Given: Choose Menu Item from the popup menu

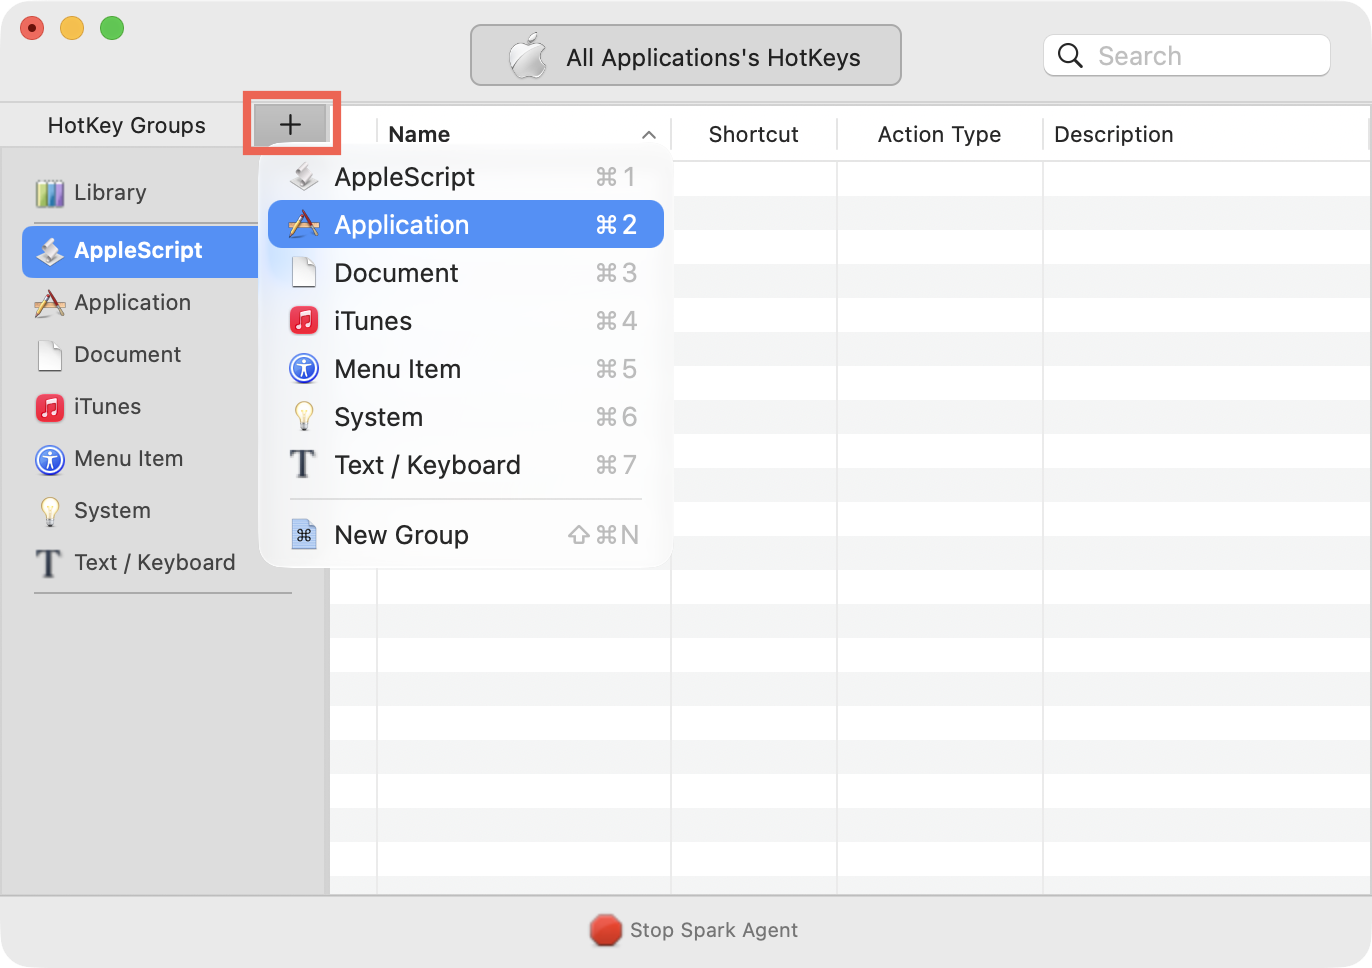Looking at the screenshot, I should (x=466, y=369).
